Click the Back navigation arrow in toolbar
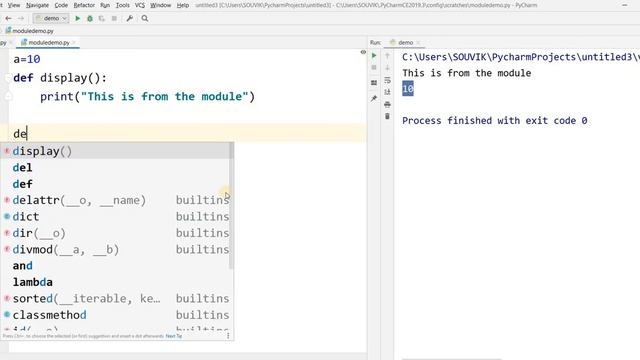 (x=8, y=18)
